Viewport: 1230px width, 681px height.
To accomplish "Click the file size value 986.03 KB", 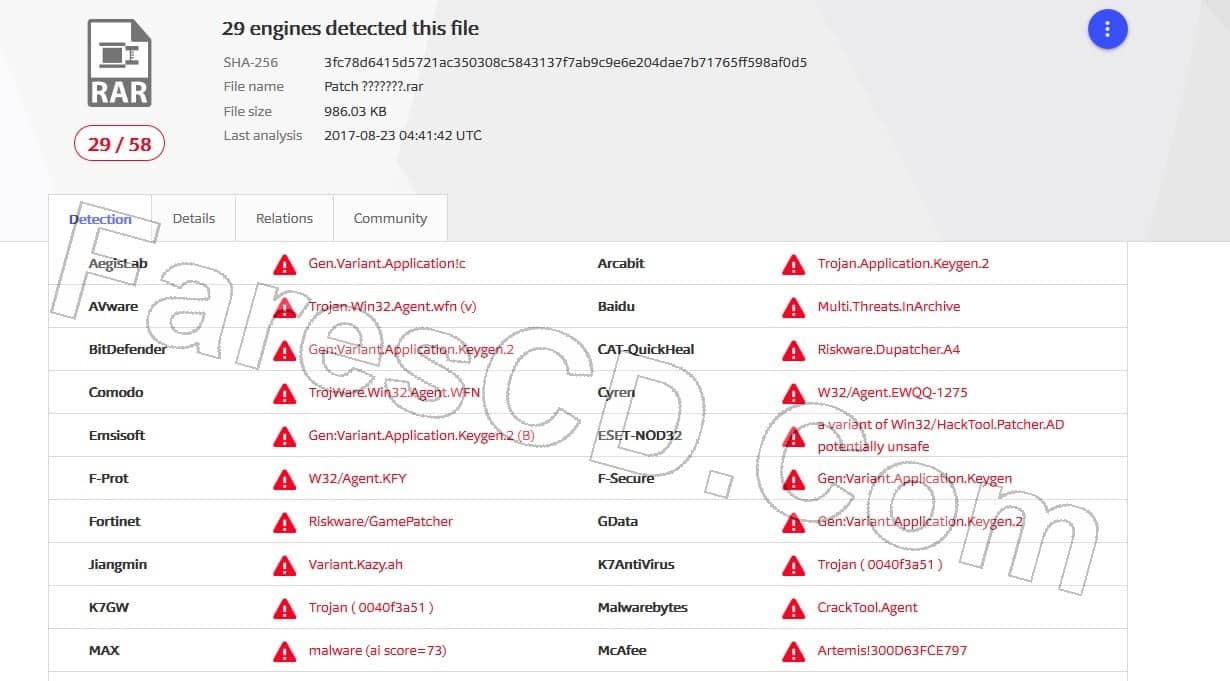I will pyautogui.click(x=355, y=111).
